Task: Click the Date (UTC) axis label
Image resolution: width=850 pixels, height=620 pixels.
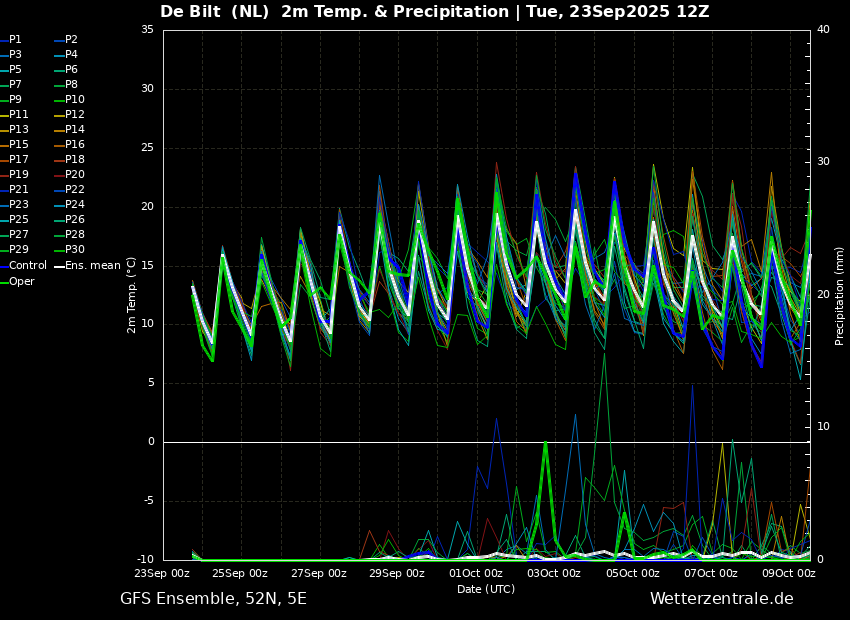Action: tap(486, 589)
